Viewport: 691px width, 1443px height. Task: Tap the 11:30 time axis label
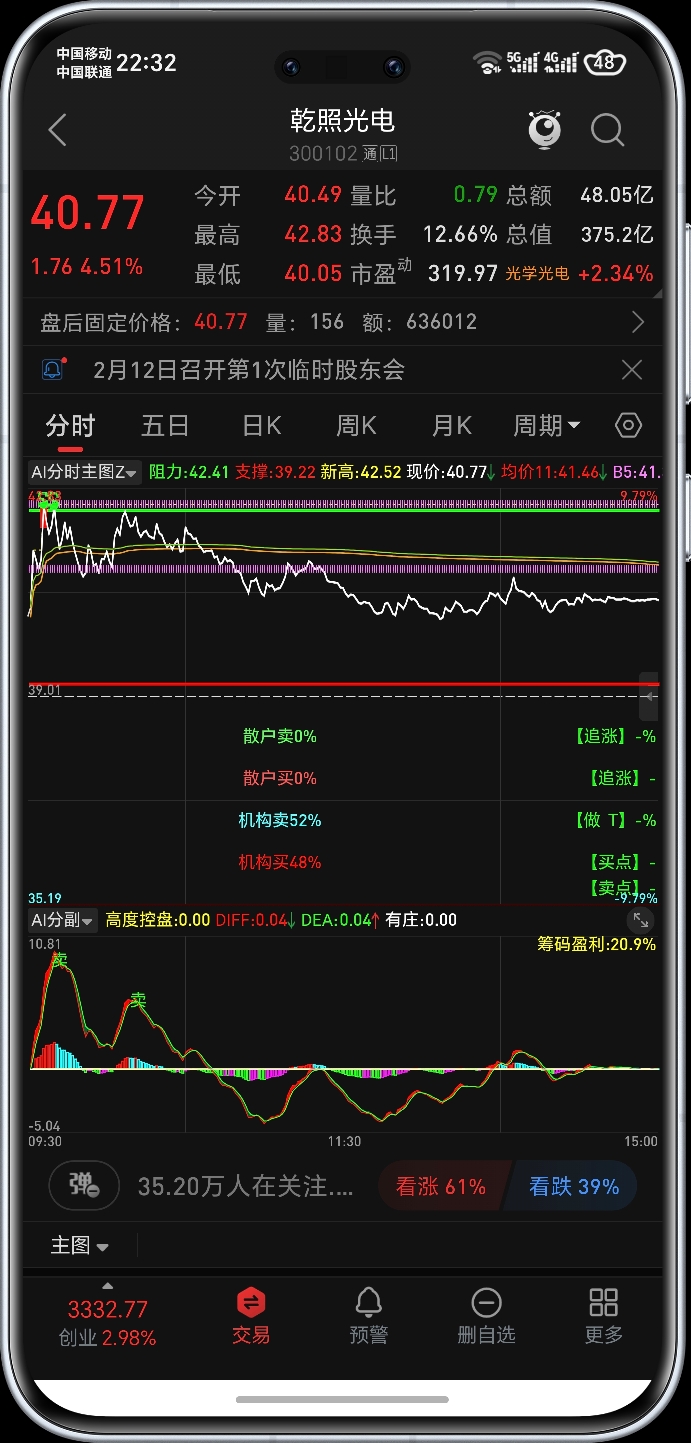344,1141
